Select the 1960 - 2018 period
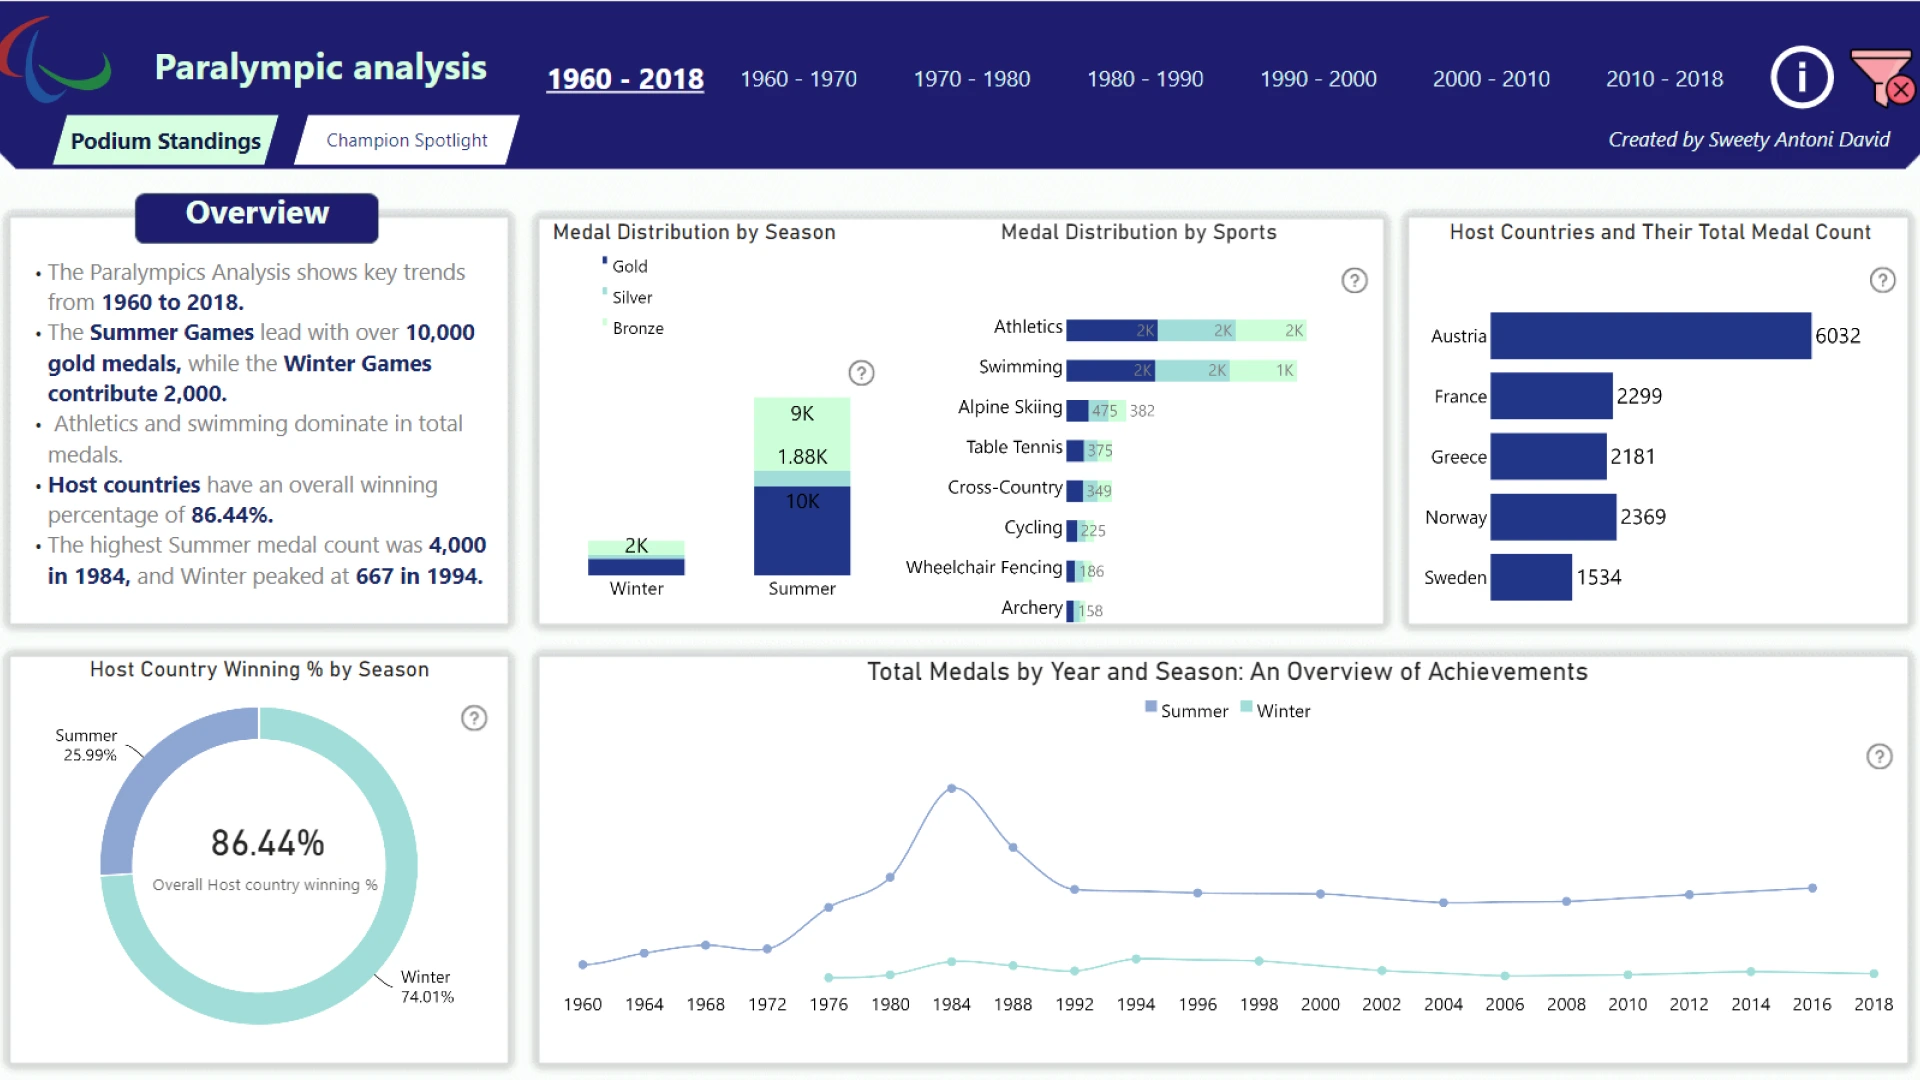Screen dimensions: 1920x1080 625,79
